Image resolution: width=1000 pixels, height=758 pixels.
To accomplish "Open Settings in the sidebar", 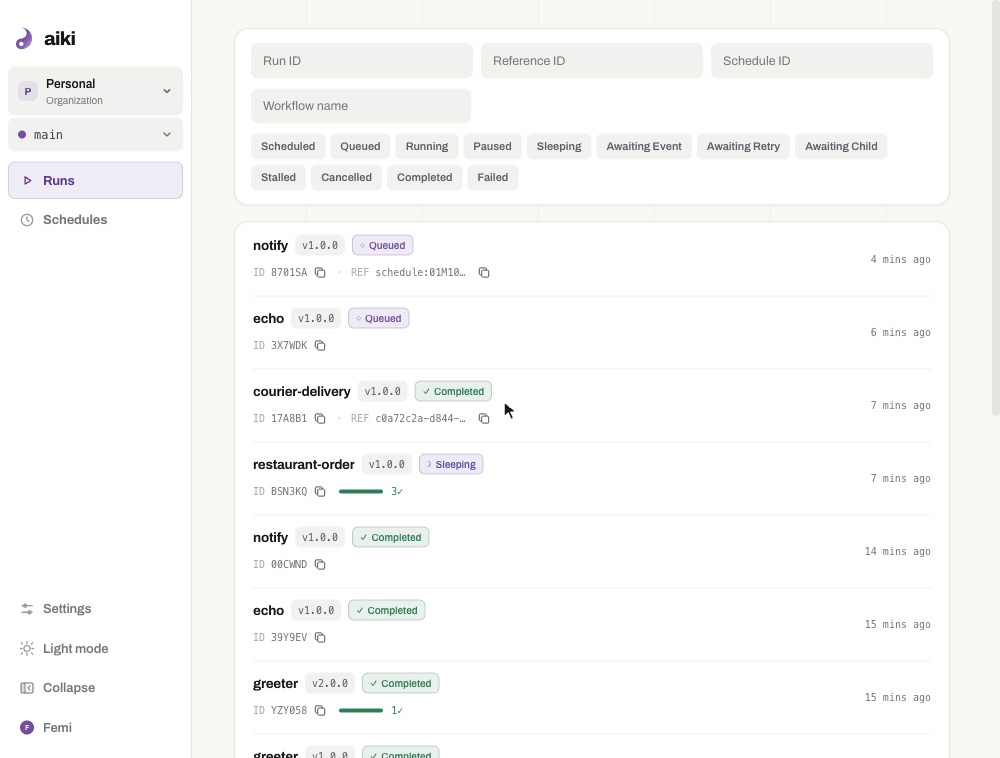I will (x=96, y=609).
